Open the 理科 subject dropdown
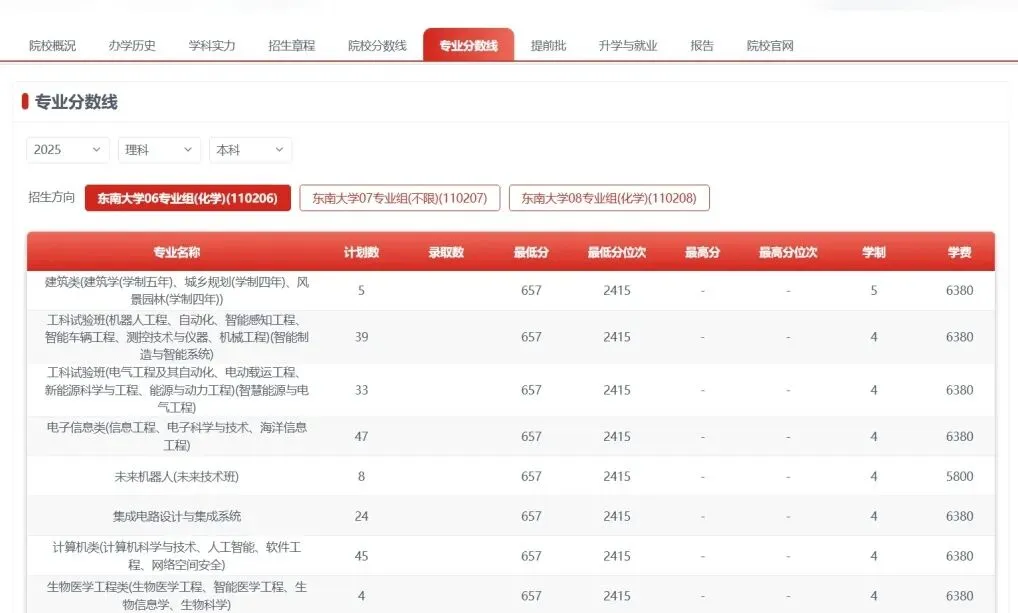This screenshot has width=1018, height=613. tap(159, 150)
